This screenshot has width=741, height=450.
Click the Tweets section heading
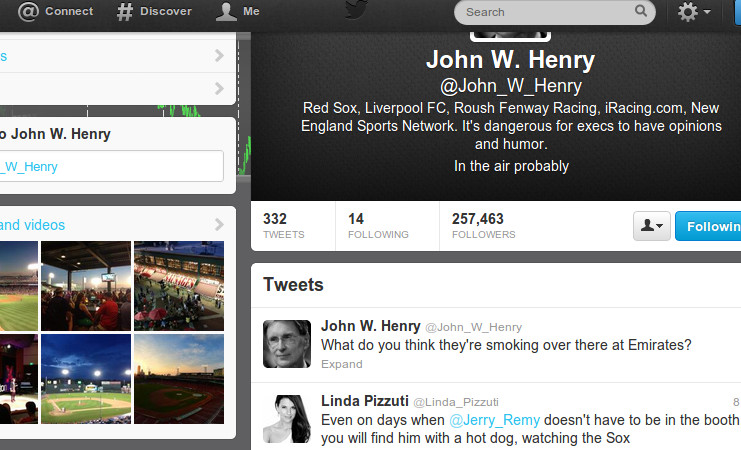[x=293, y=285]
